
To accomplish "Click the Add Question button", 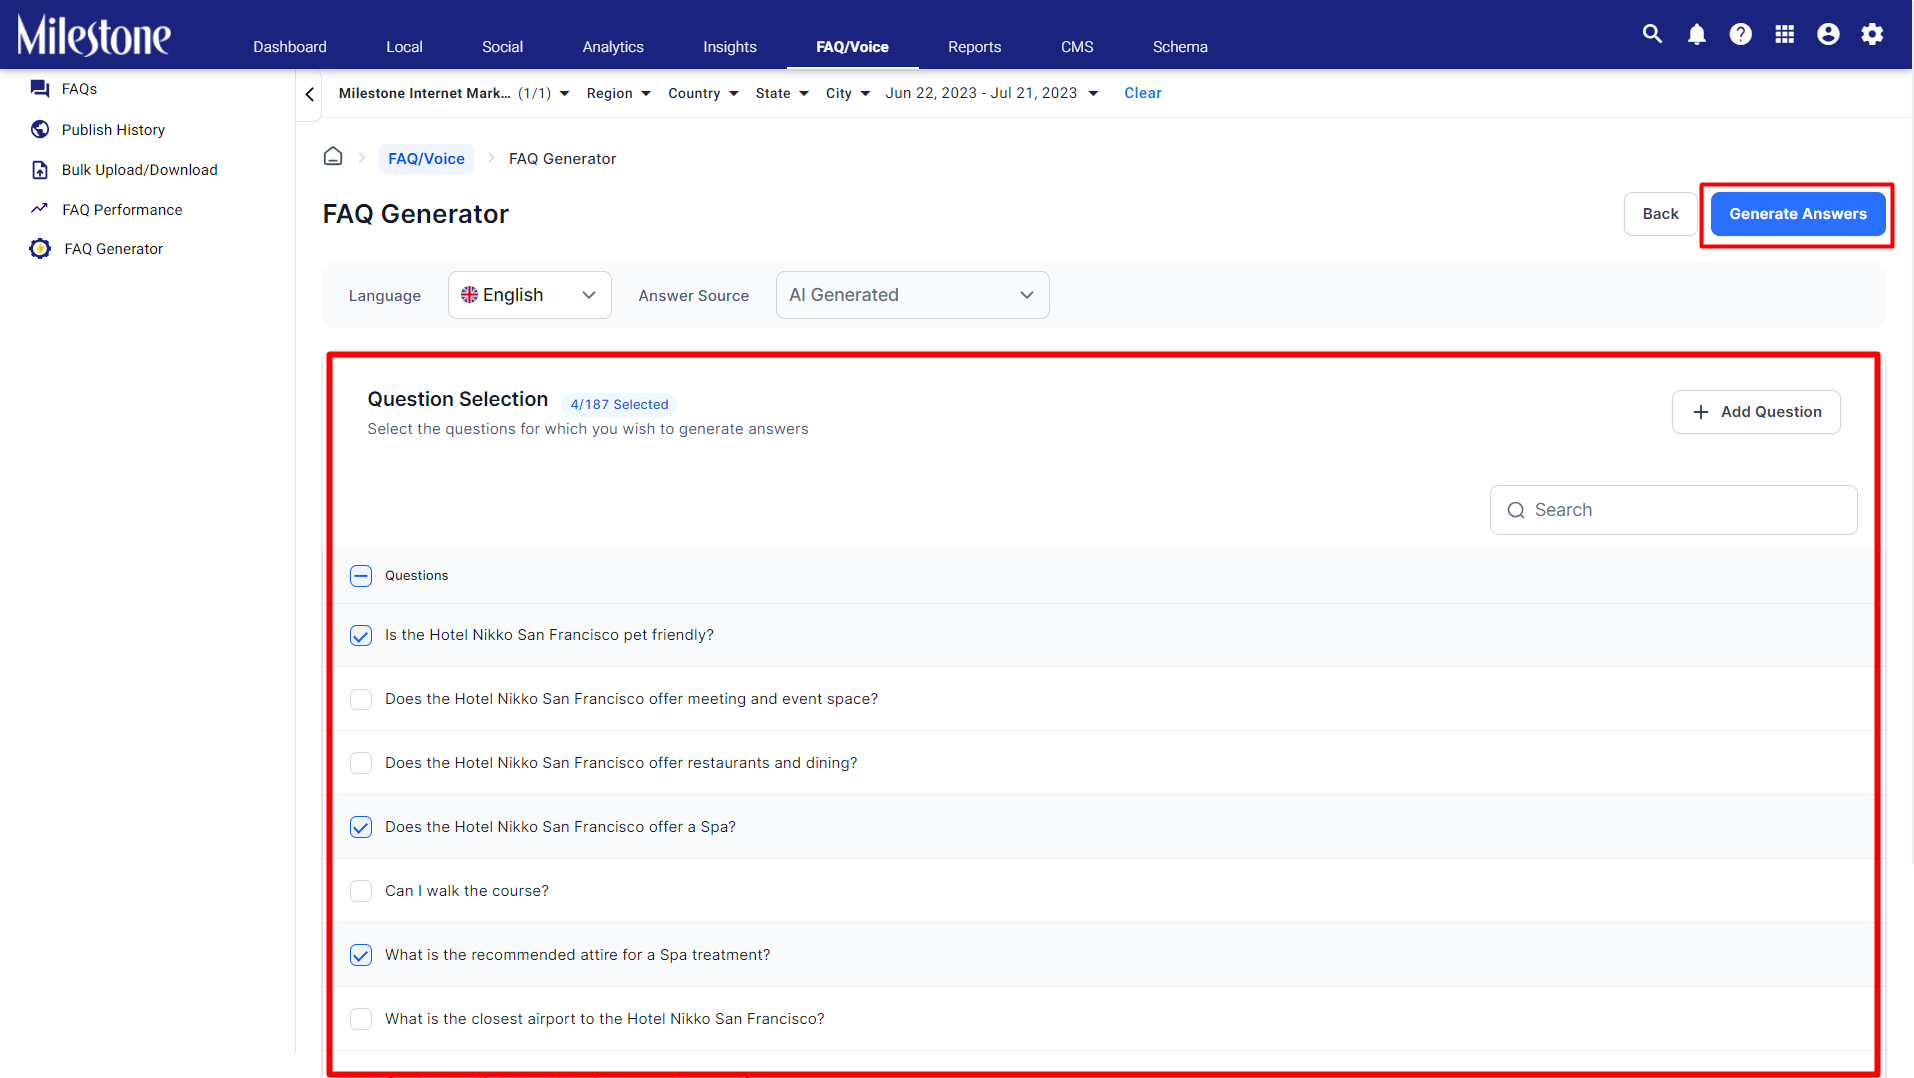I will [x=1756, y=412].
